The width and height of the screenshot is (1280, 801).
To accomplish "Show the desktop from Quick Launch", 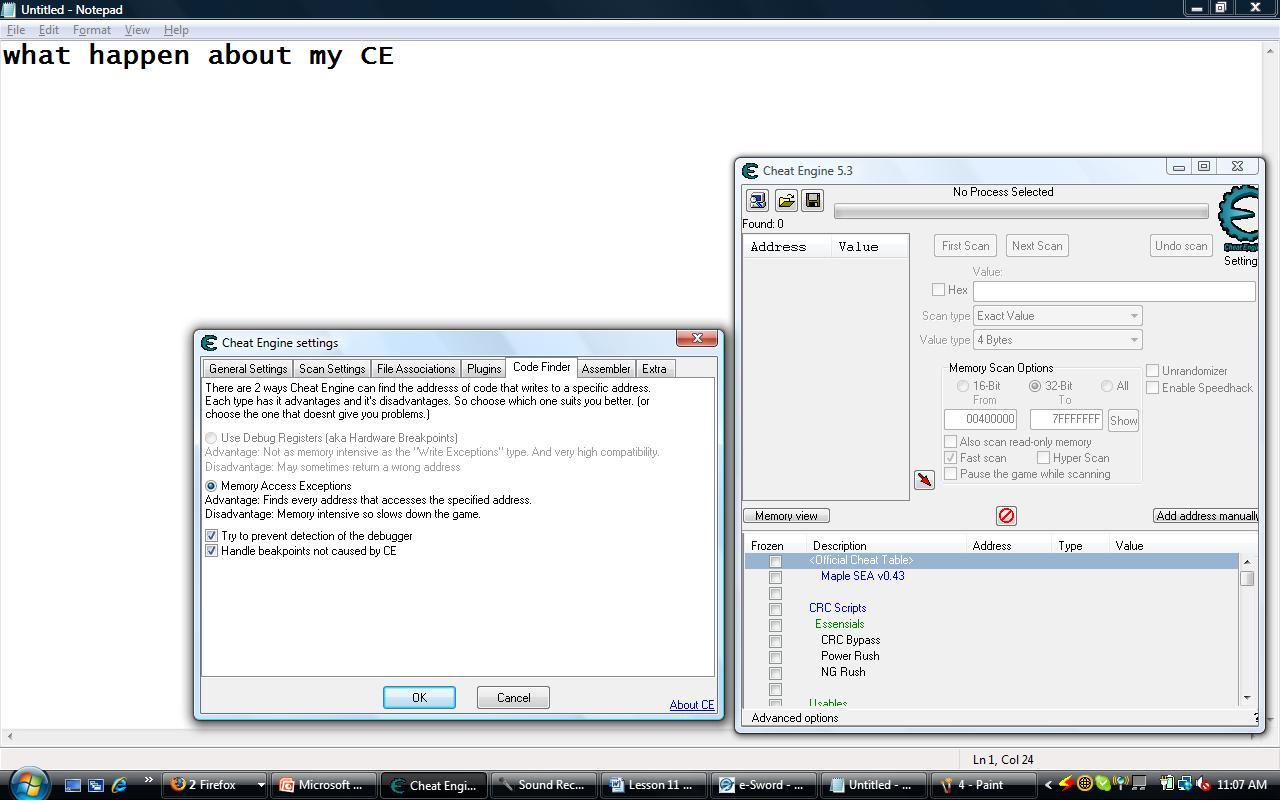I will [x=73, y=785].
